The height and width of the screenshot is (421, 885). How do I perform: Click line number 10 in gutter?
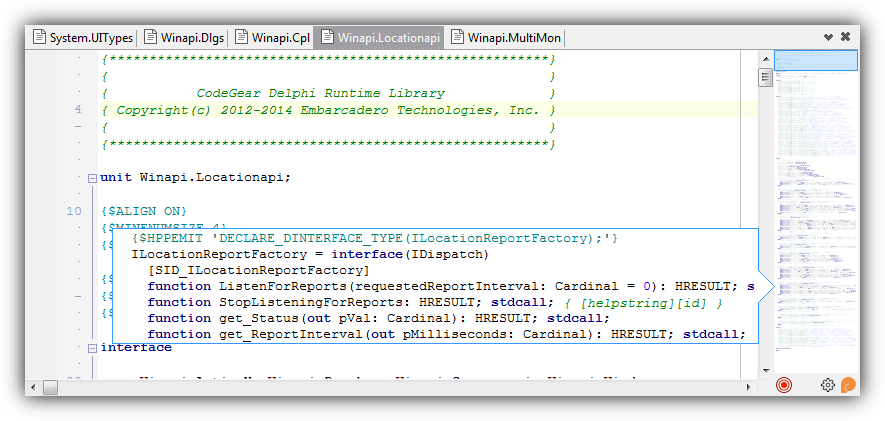(74, 212)
